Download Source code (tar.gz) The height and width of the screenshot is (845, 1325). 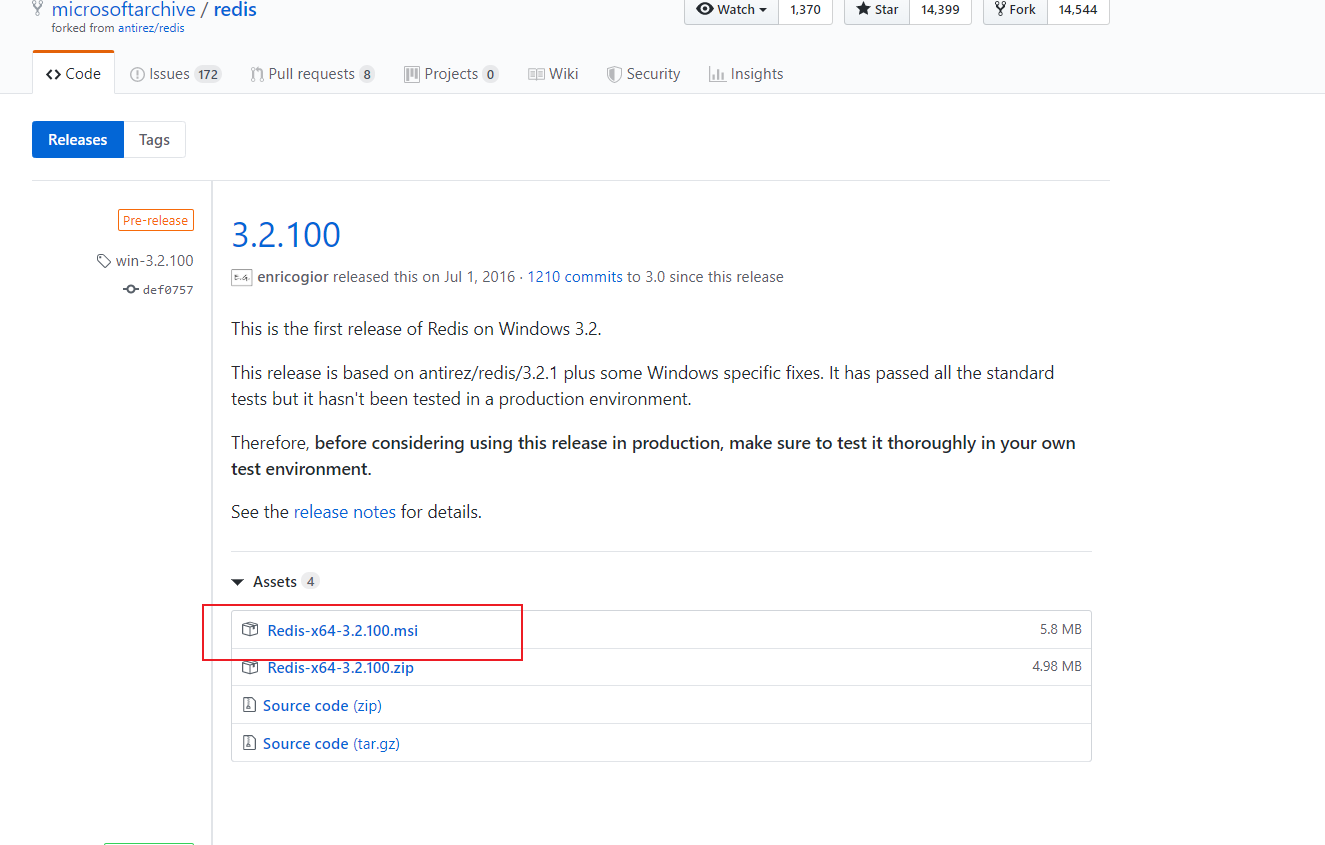click(331, 744)
